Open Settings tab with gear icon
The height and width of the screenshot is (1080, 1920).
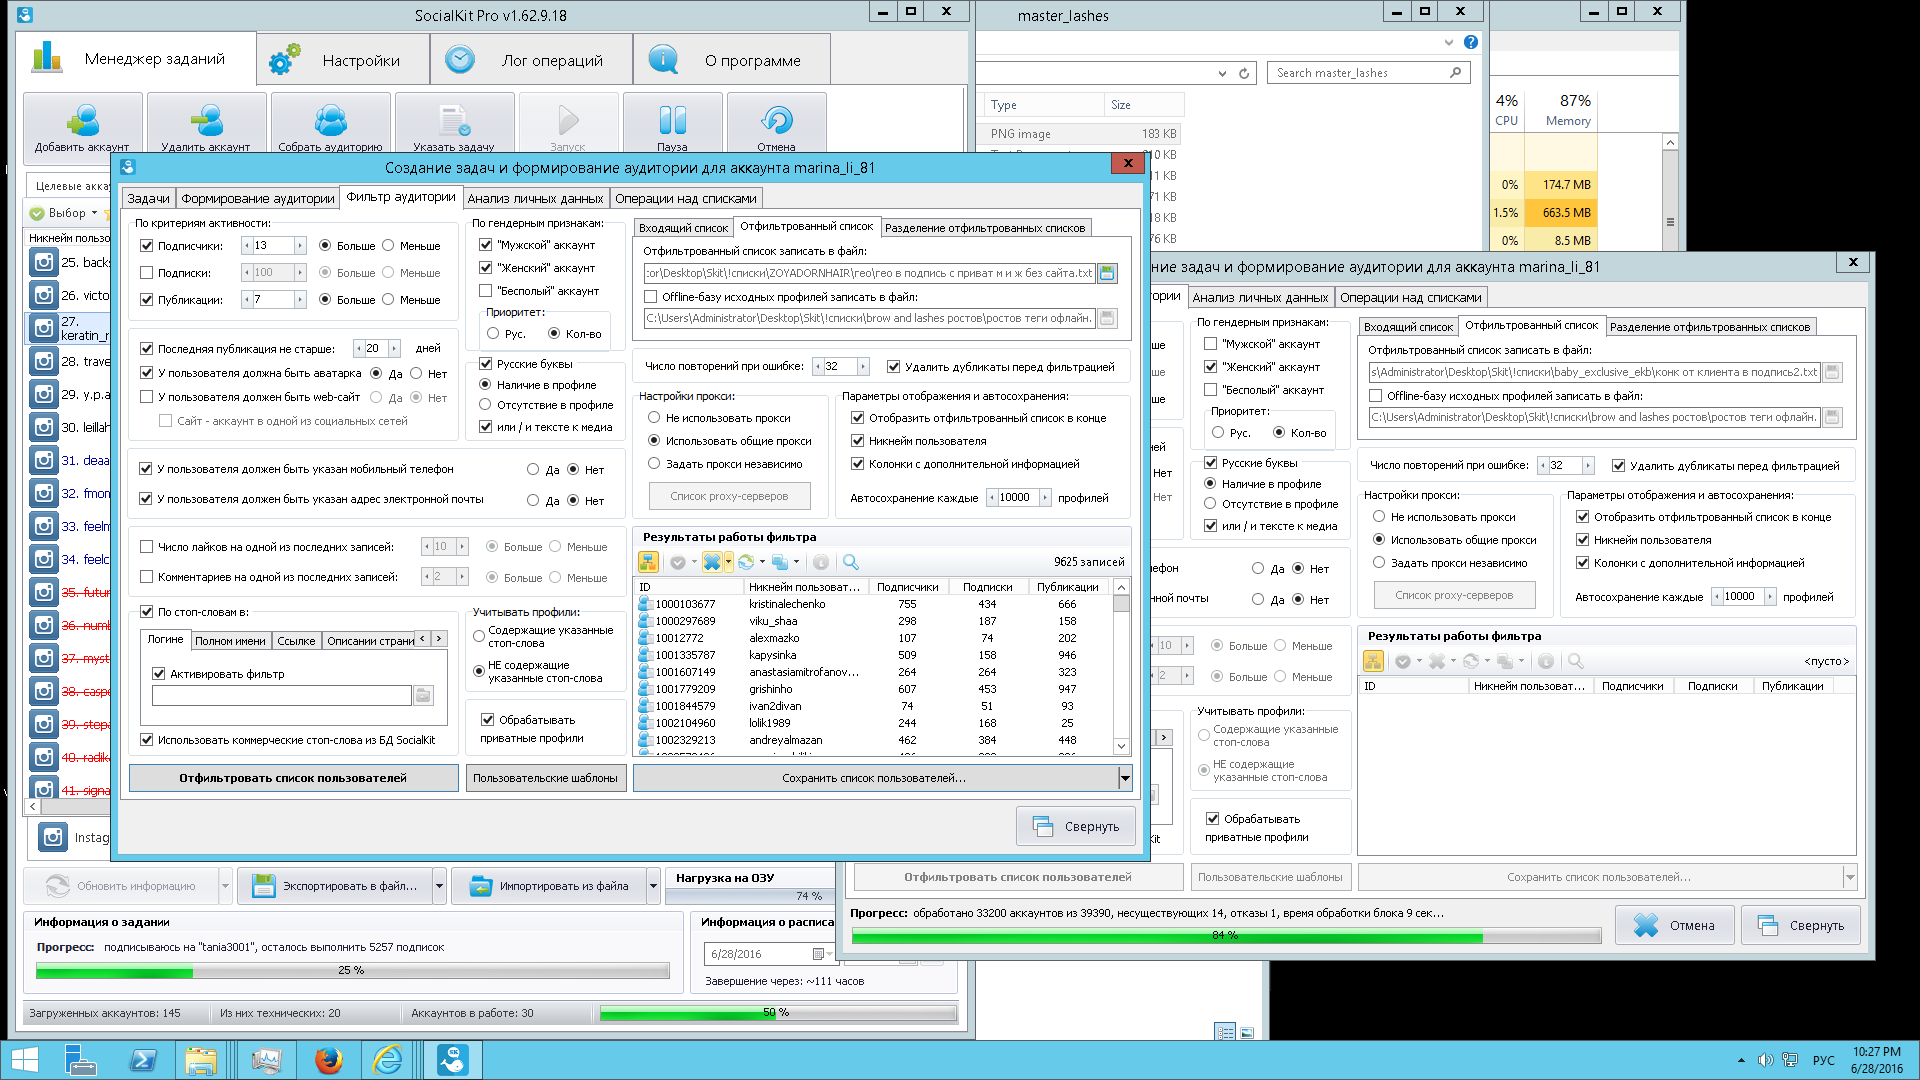(x=343, y=60)
